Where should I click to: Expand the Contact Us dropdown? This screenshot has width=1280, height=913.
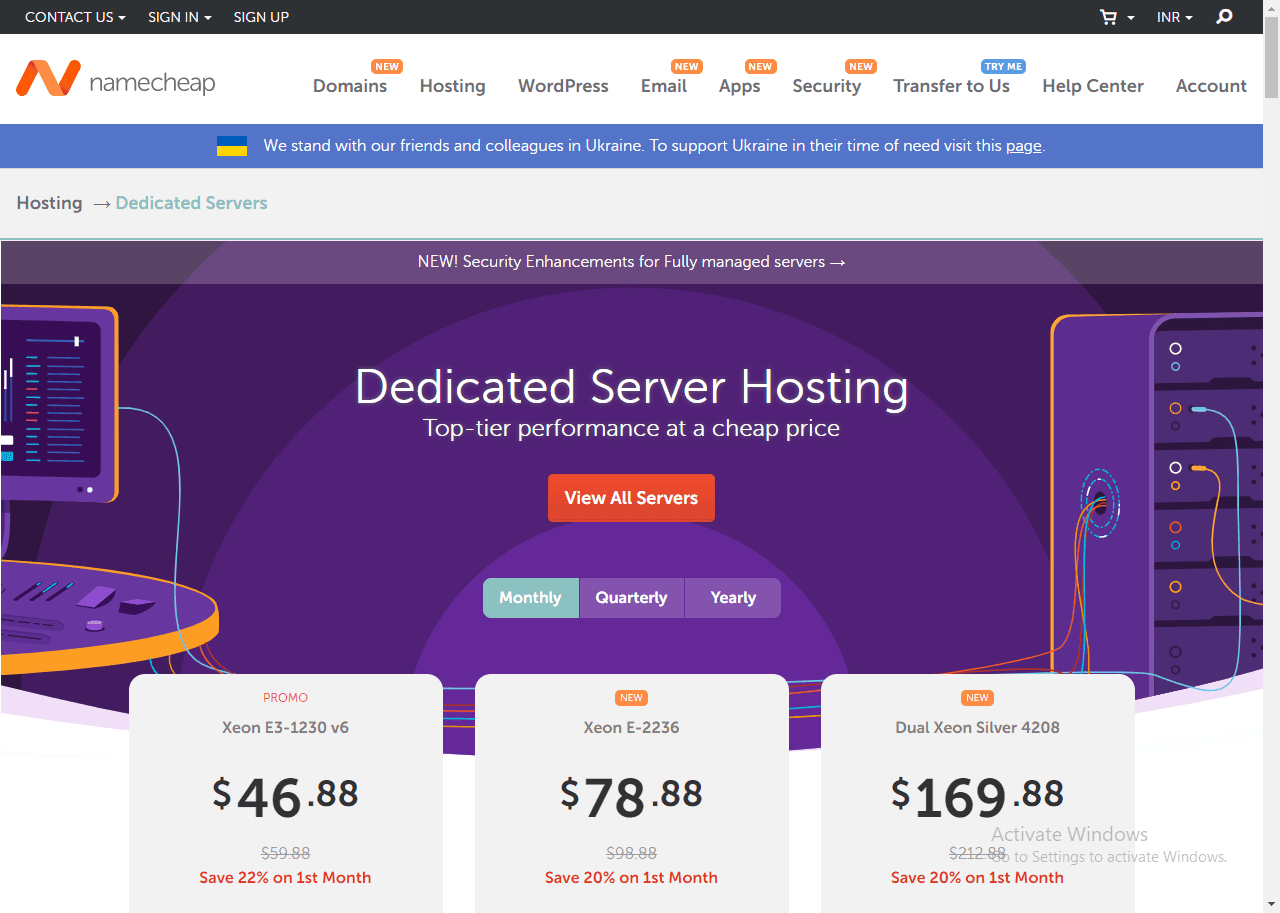75,17
